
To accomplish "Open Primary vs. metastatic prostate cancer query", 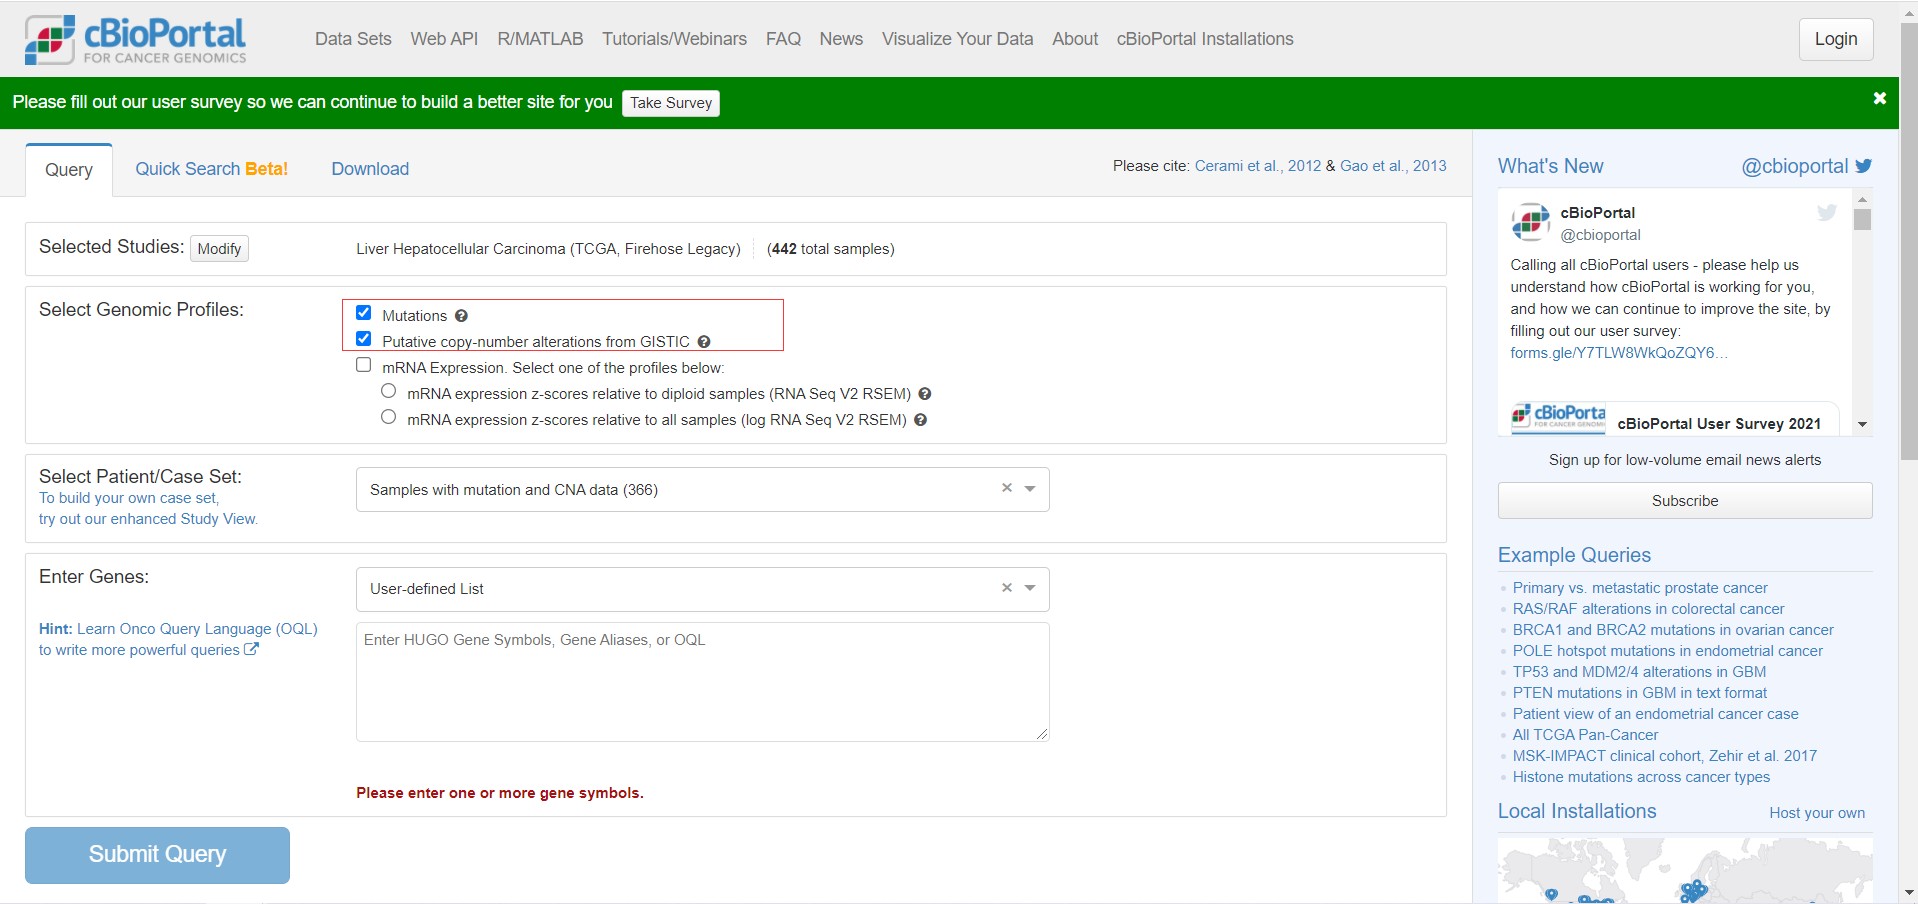I will click(x=1640, y=588).
